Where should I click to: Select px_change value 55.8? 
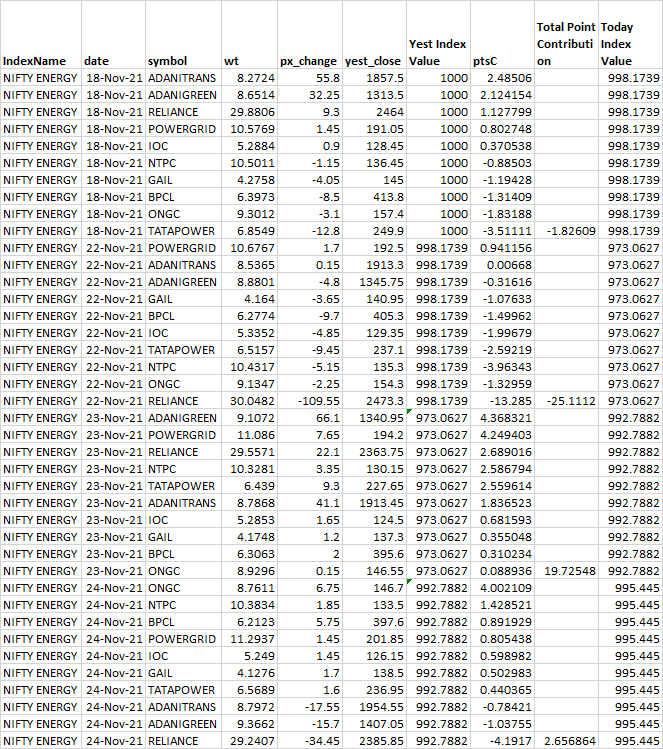click(328, 78)
